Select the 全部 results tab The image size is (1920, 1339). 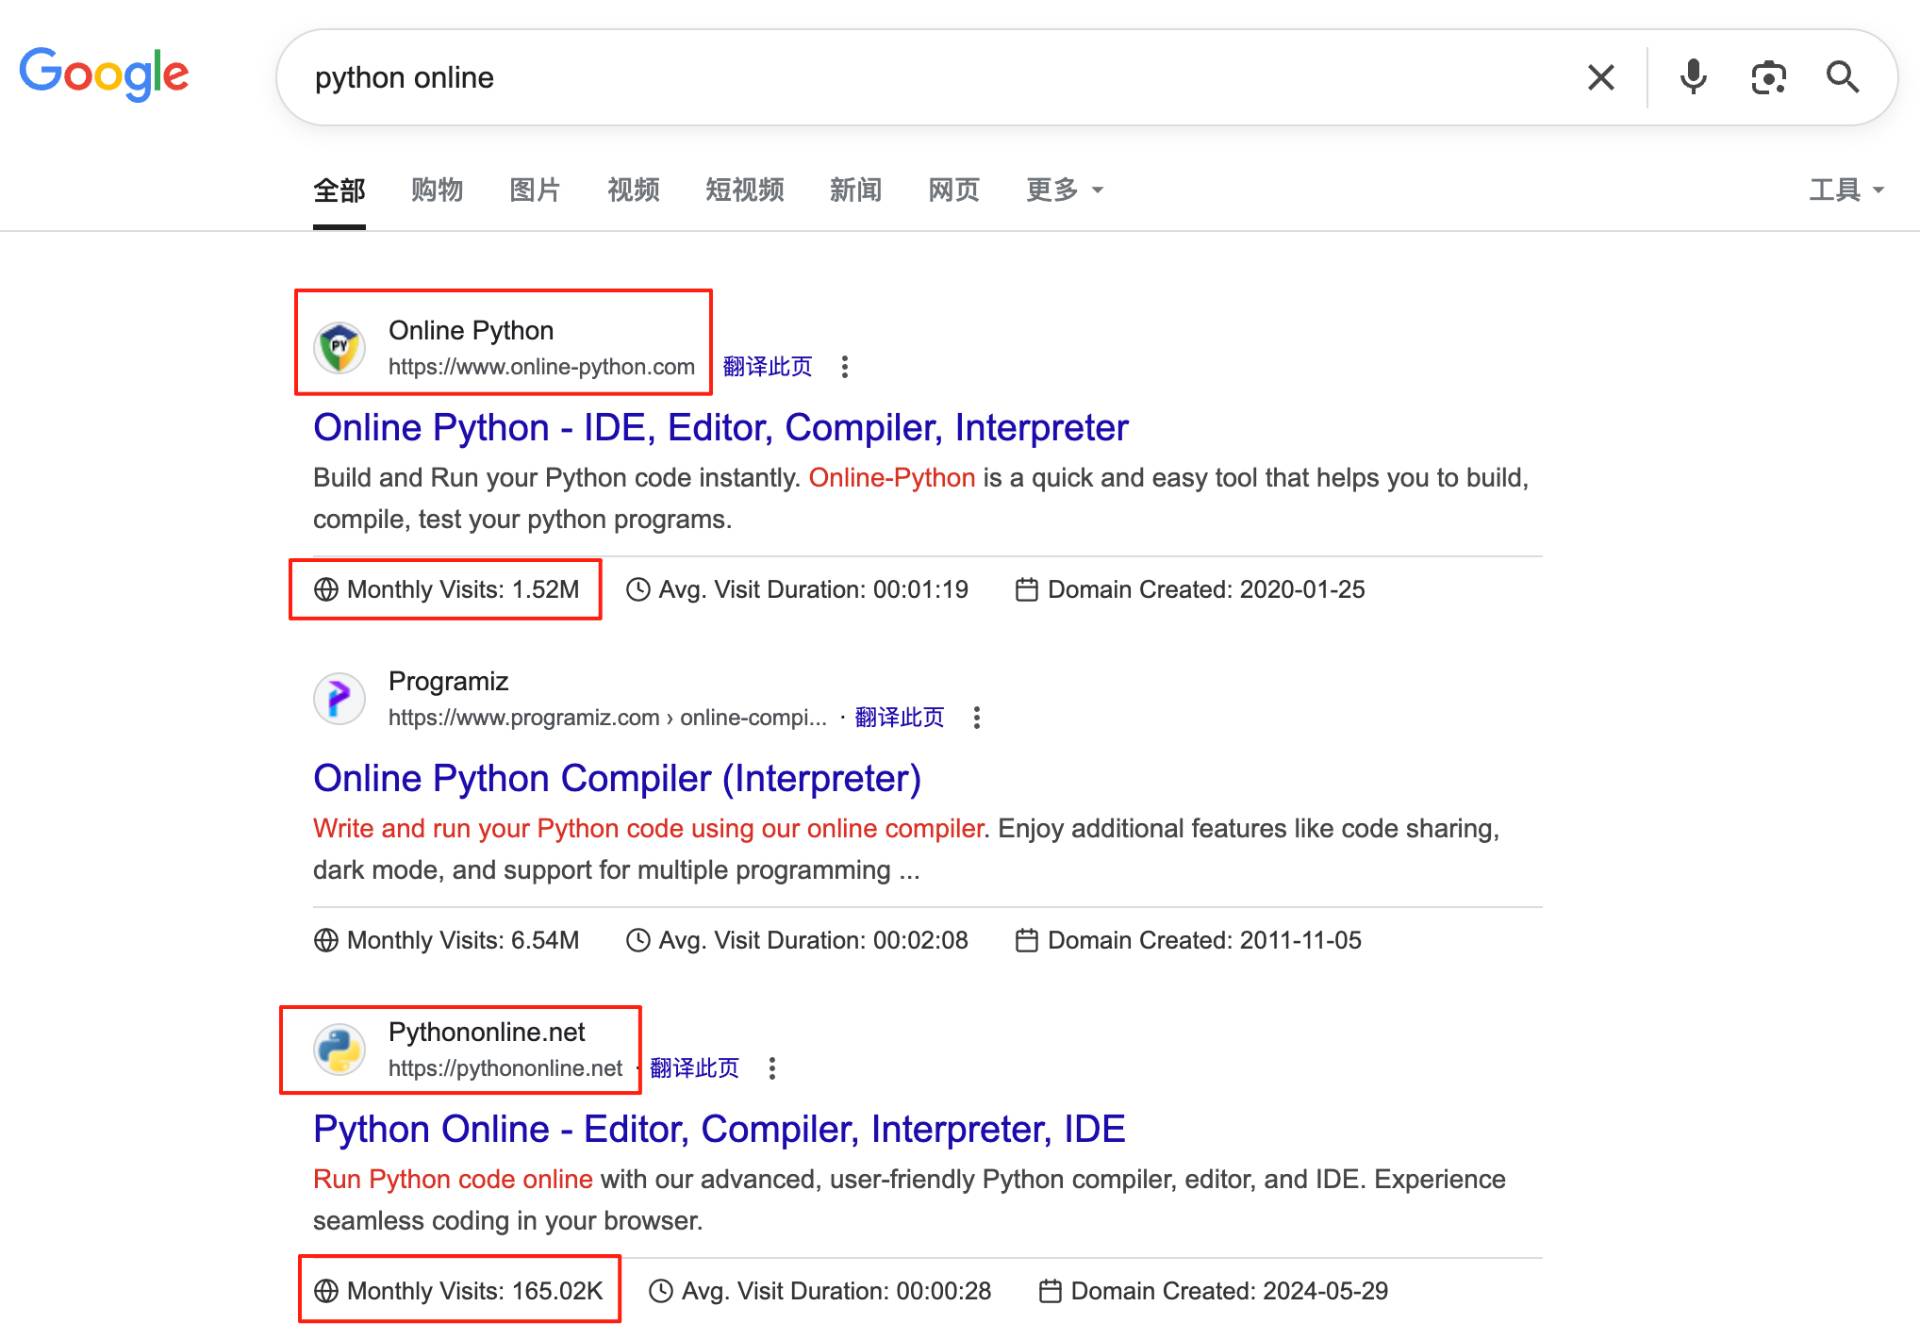pos(339,189)
